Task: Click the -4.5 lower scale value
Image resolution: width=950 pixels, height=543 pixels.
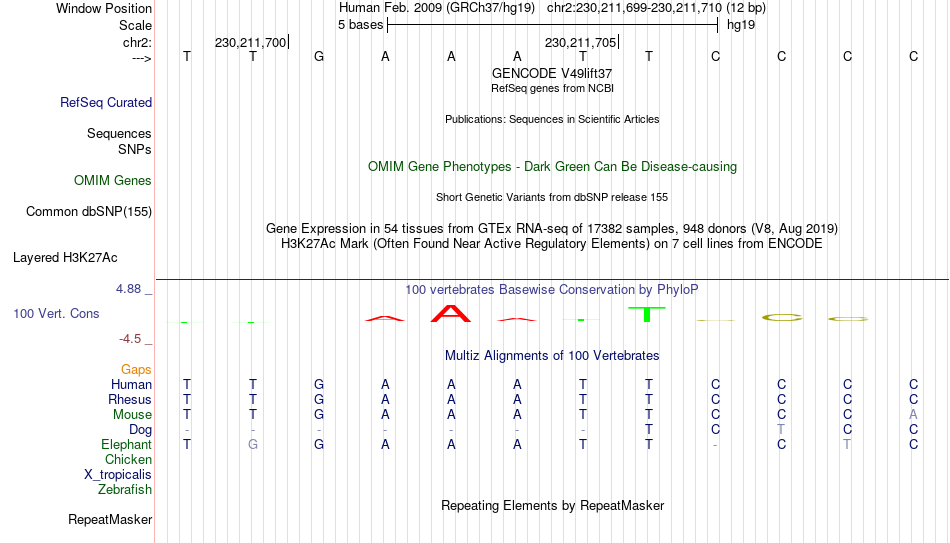Action: point(130,339)
